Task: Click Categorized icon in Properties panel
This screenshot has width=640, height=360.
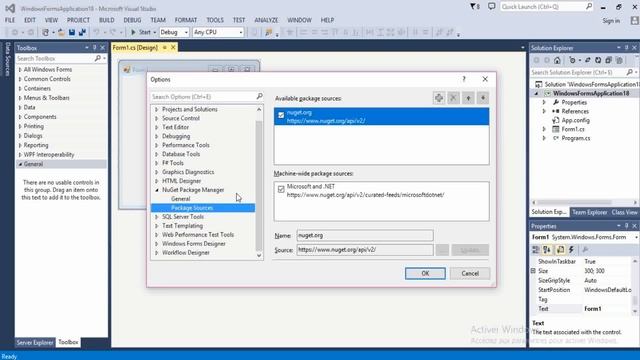Action: [x=536, y=249]
